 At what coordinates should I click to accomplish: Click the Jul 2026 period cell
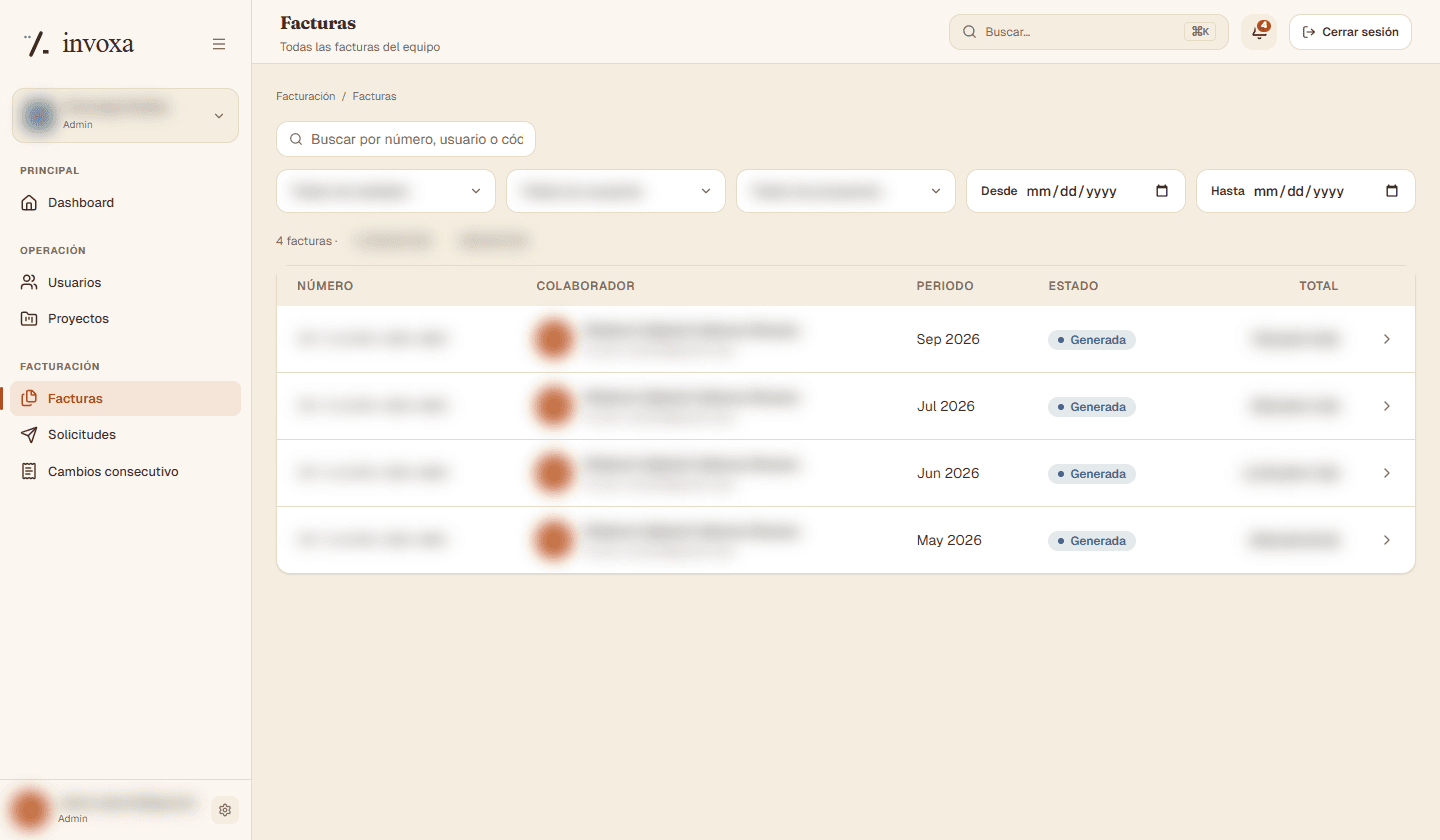(945, 406)
